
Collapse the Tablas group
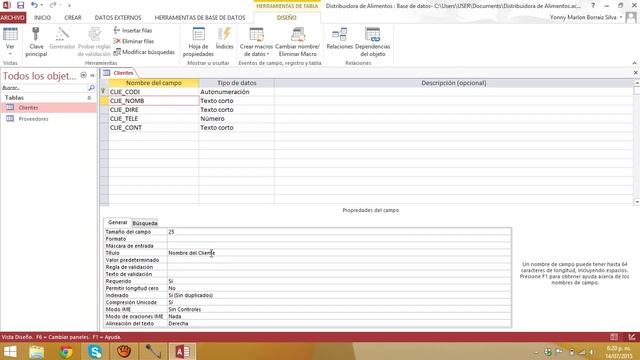[89, 98]
